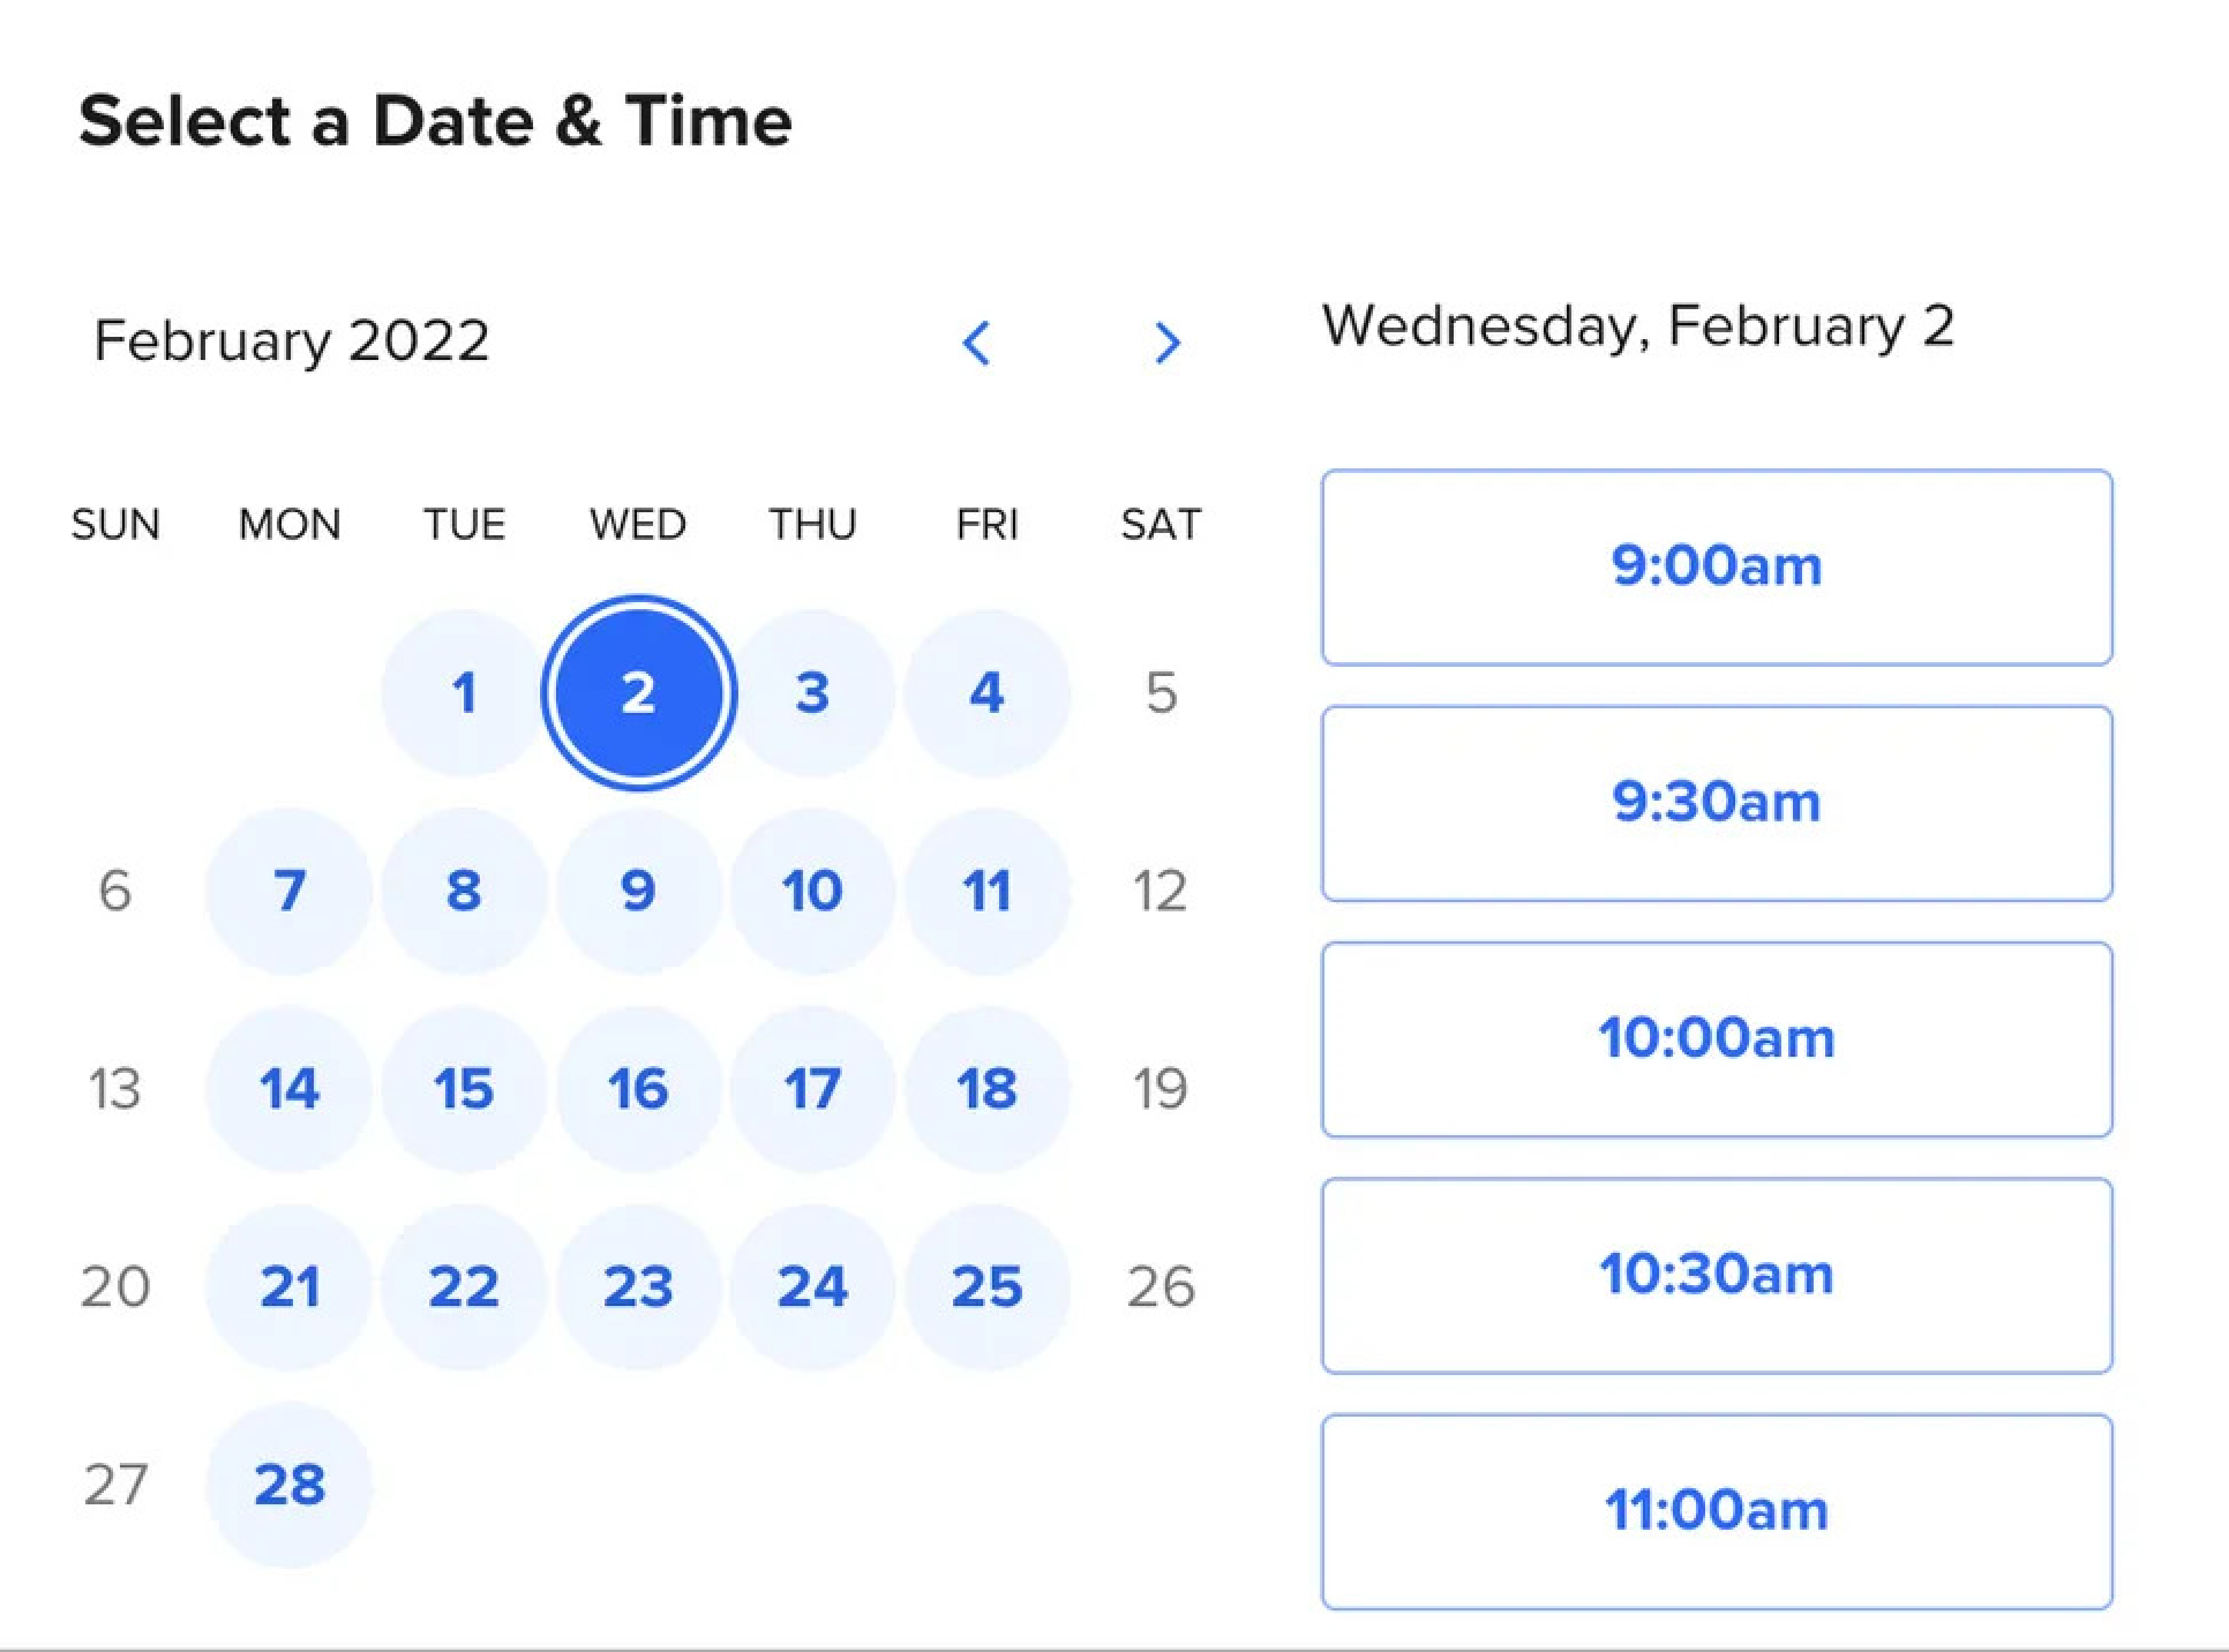Click the highlighted date February 2
The height and width of the screenshot is (1652, 2229).
pyautogui.click(x=638, y=693)
